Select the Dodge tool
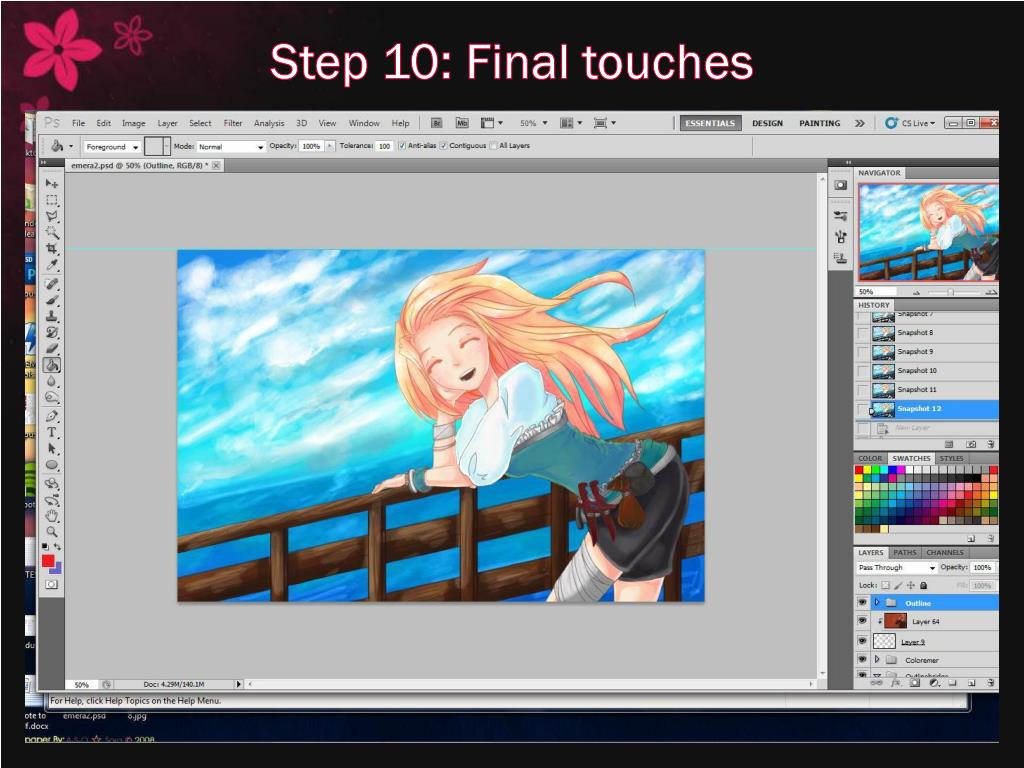 tap(52, 397)
